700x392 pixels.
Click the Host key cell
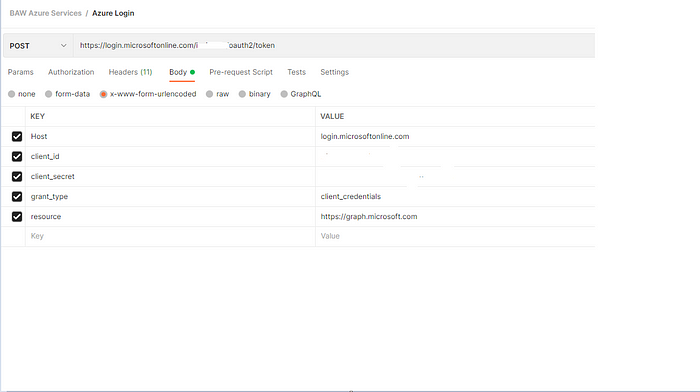171,137
